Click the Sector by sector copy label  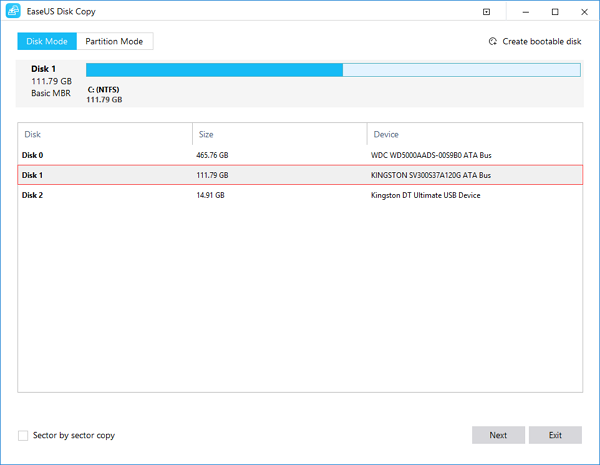click(x=74, y=436)
